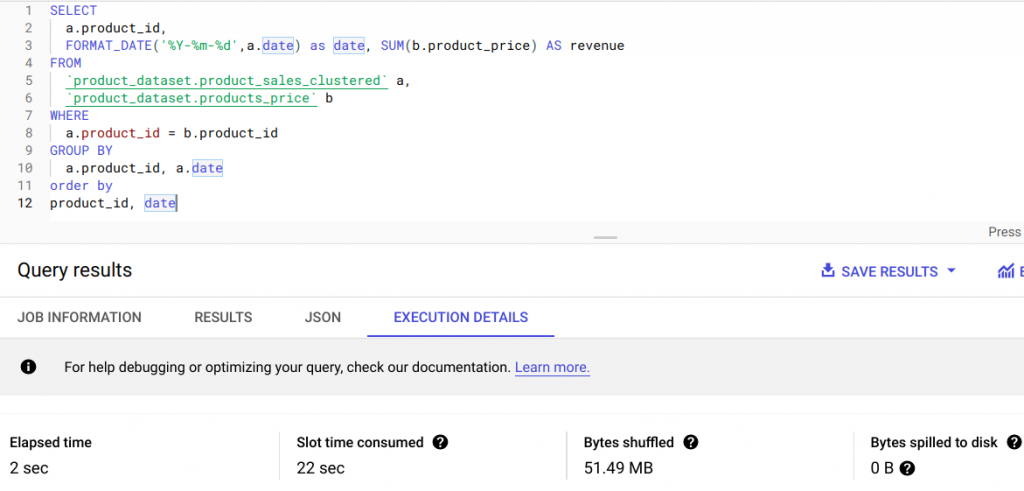
Task: Click the chart icon at top right of results
Action: click(x=1006, y=271)
